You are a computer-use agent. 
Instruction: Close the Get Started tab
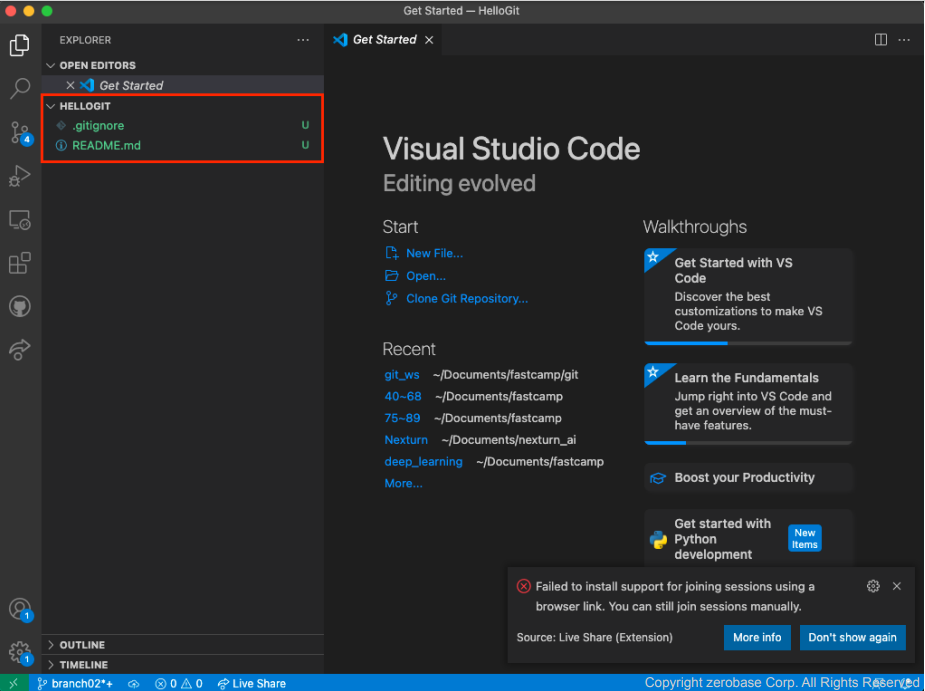click(x=429, y=40)
